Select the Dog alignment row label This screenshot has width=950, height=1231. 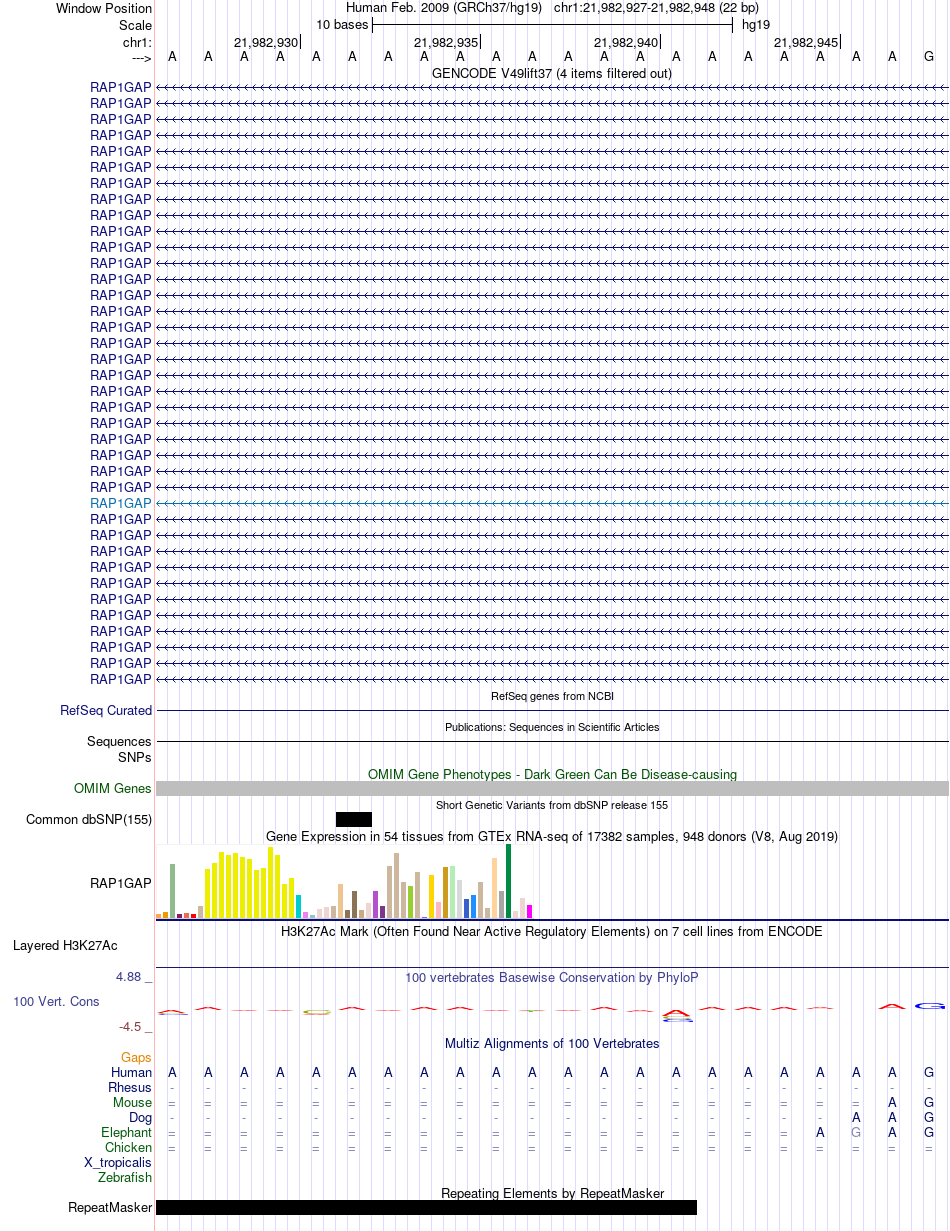(x=141, y=1117)
